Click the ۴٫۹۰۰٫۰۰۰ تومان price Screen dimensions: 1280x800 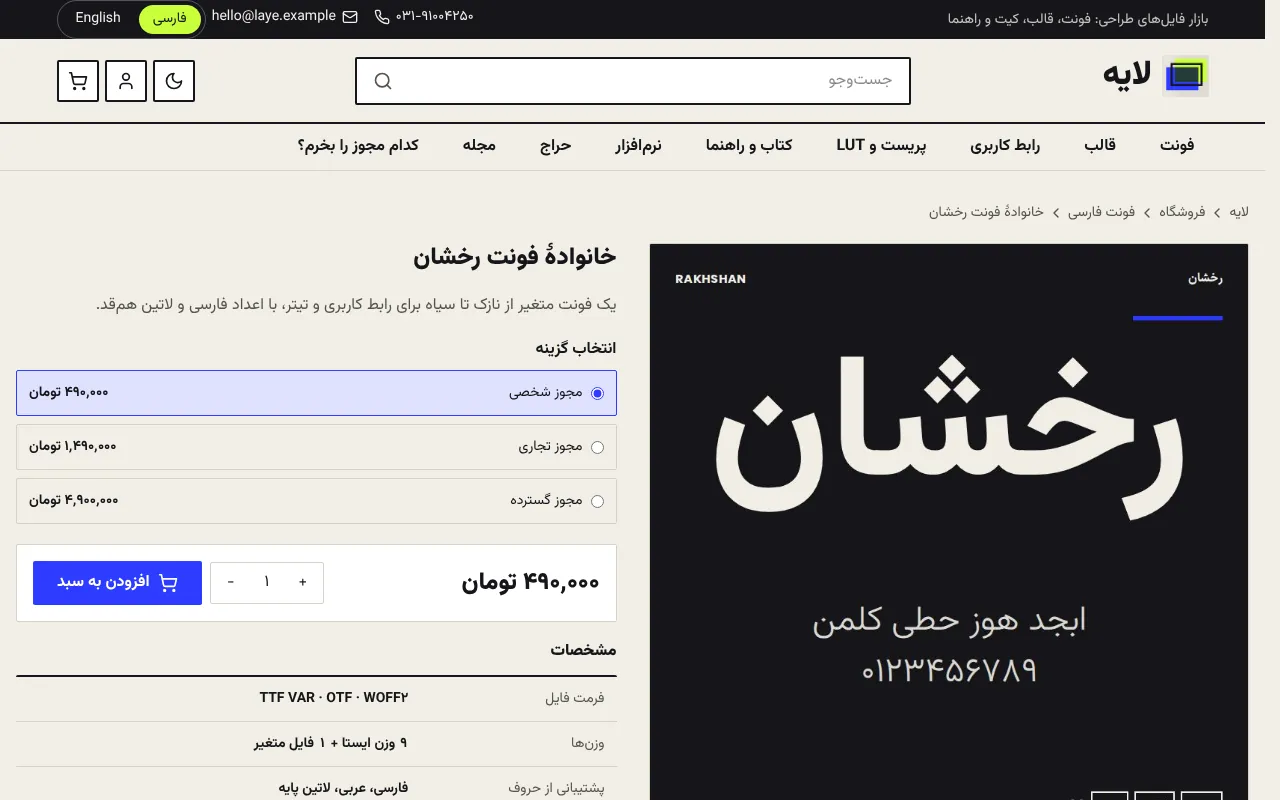click(x=74, y=501)
